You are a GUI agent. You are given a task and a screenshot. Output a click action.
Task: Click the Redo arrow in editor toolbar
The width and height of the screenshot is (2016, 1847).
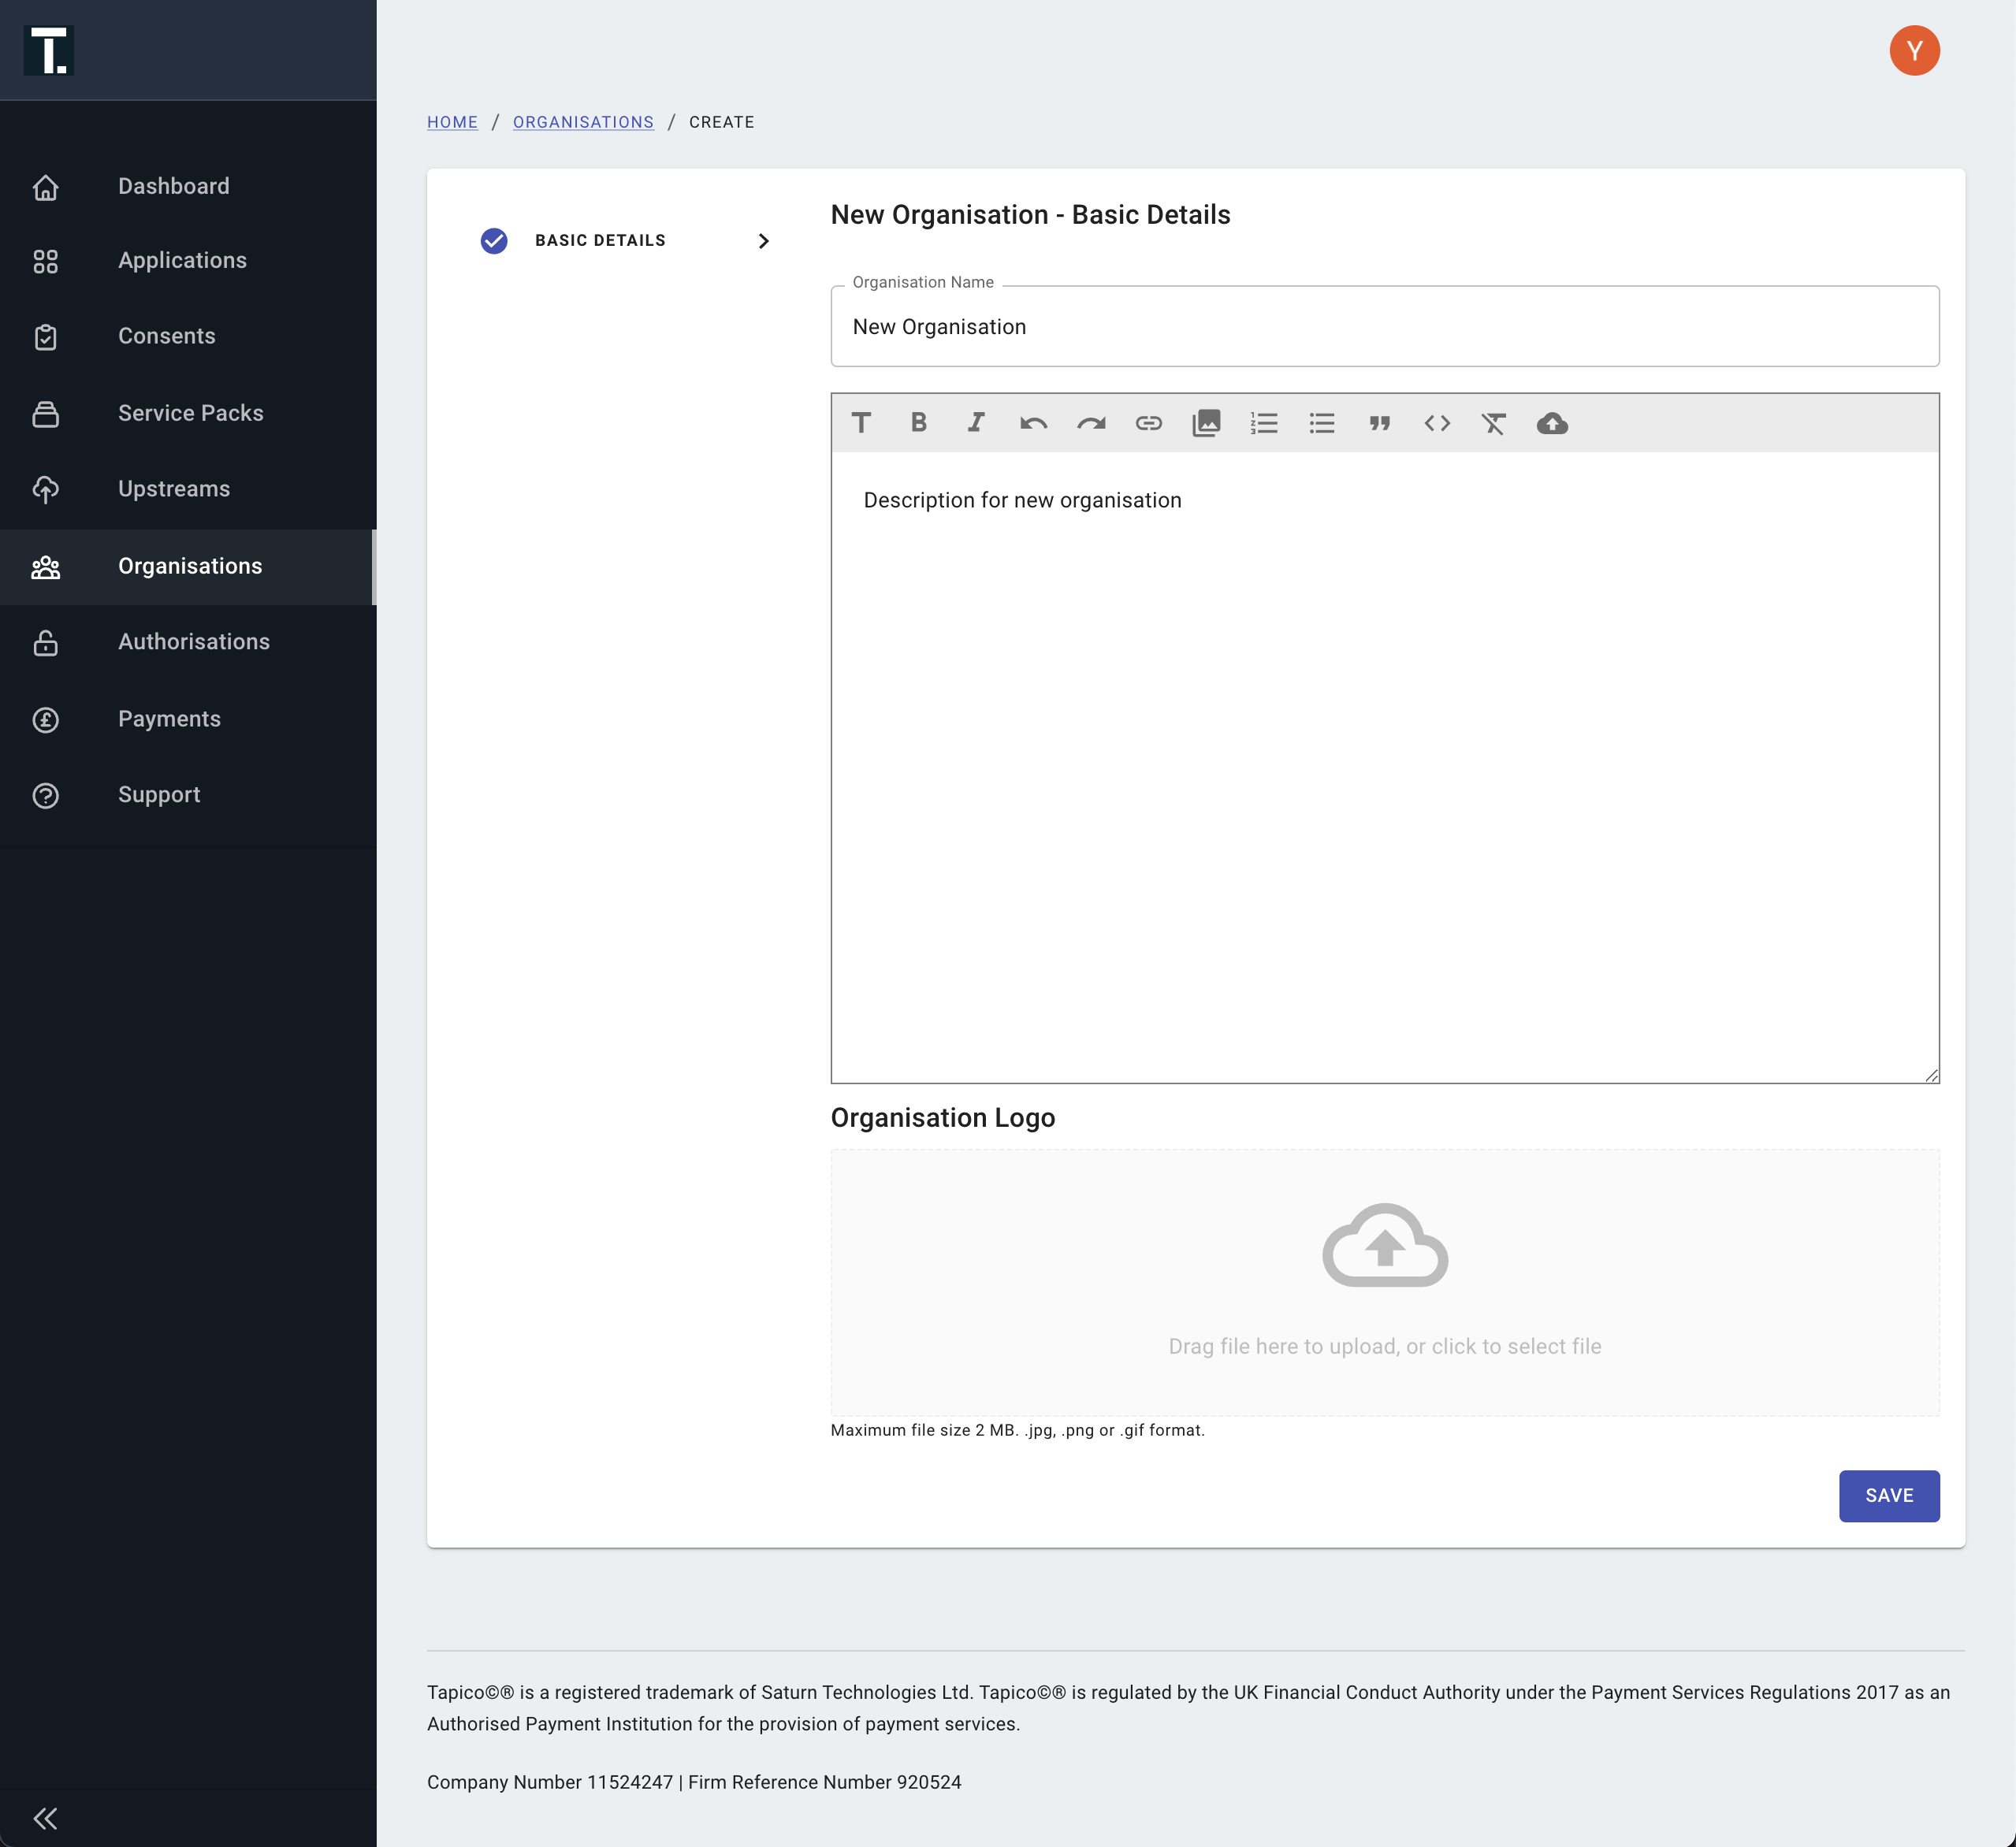click(x=1091, y=423)
